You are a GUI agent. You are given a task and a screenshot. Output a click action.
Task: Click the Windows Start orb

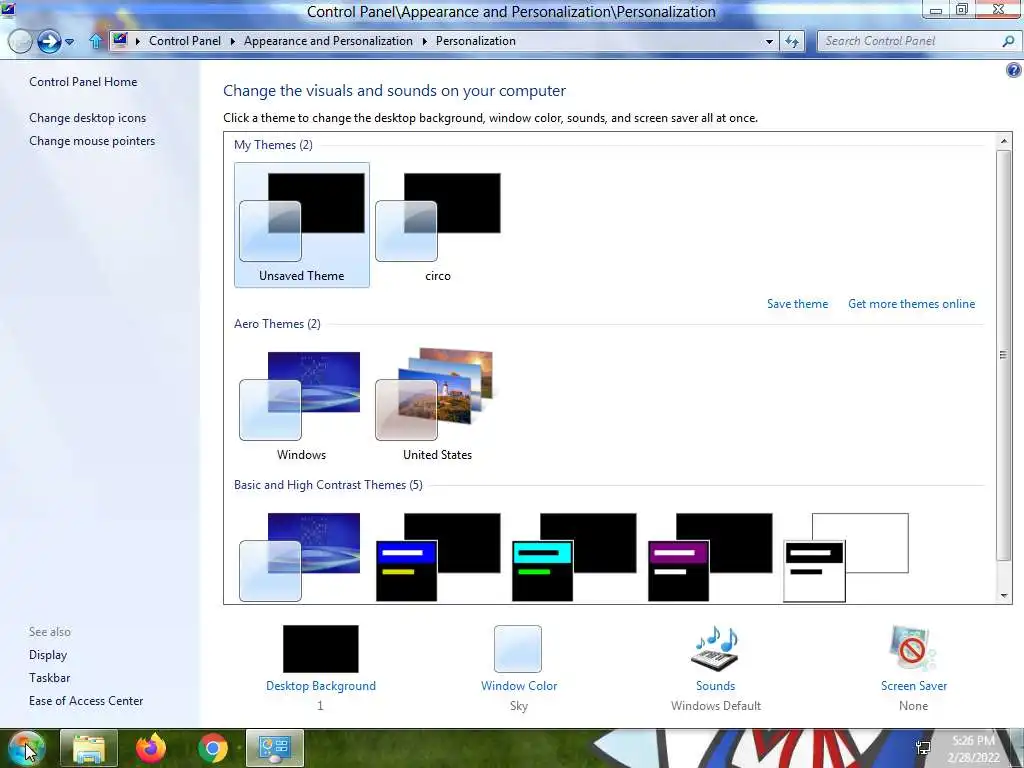(26, 748)
